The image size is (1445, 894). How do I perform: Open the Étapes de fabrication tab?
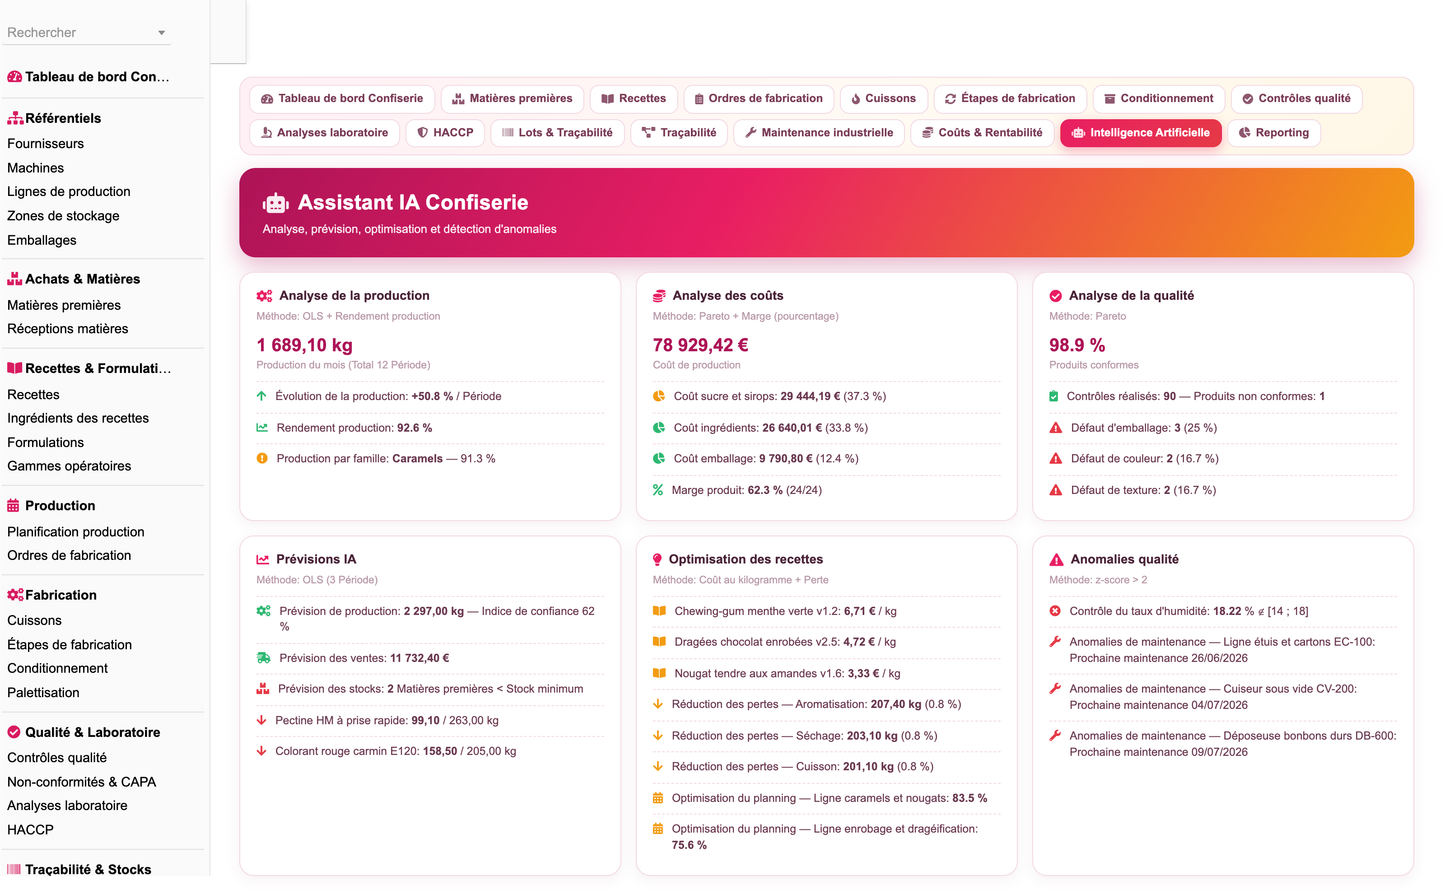(1010, 99)
